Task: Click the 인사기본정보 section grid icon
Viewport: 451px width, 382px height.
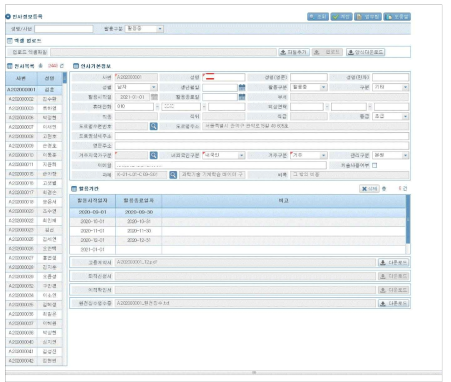Action: click(x=76, y=66)
